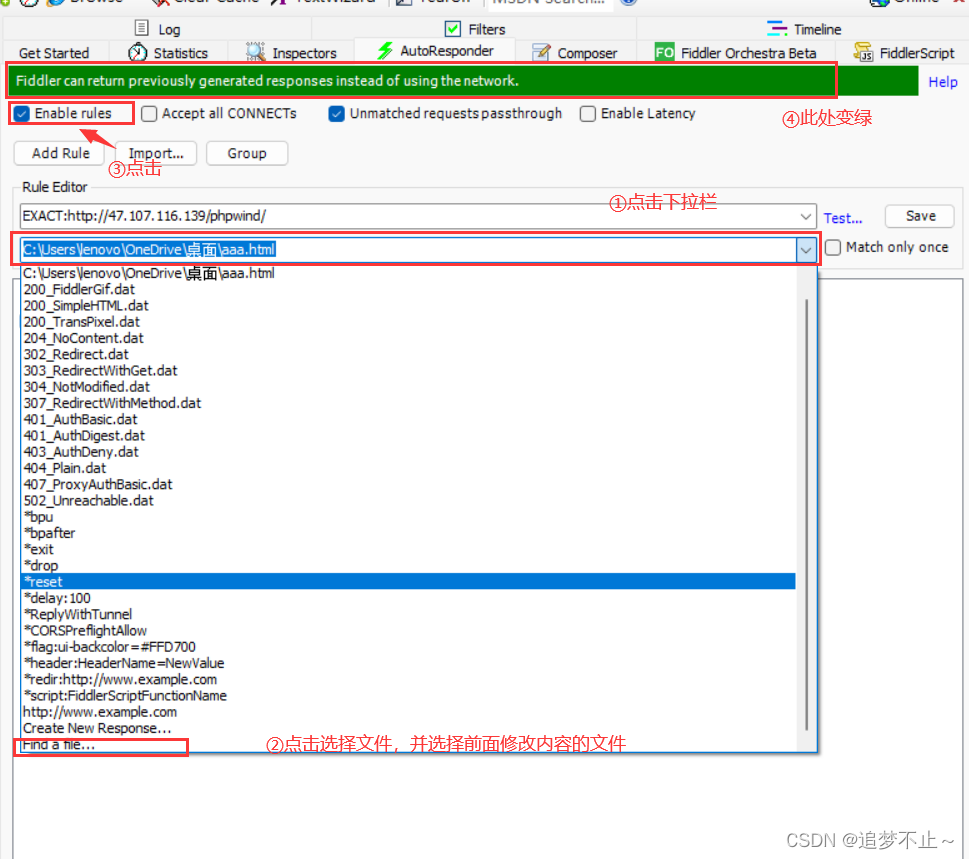The width and height of the screenshot is (969, 859).
Task: Enable the Accept all CONNECTs option
Action: click(149, 113)
